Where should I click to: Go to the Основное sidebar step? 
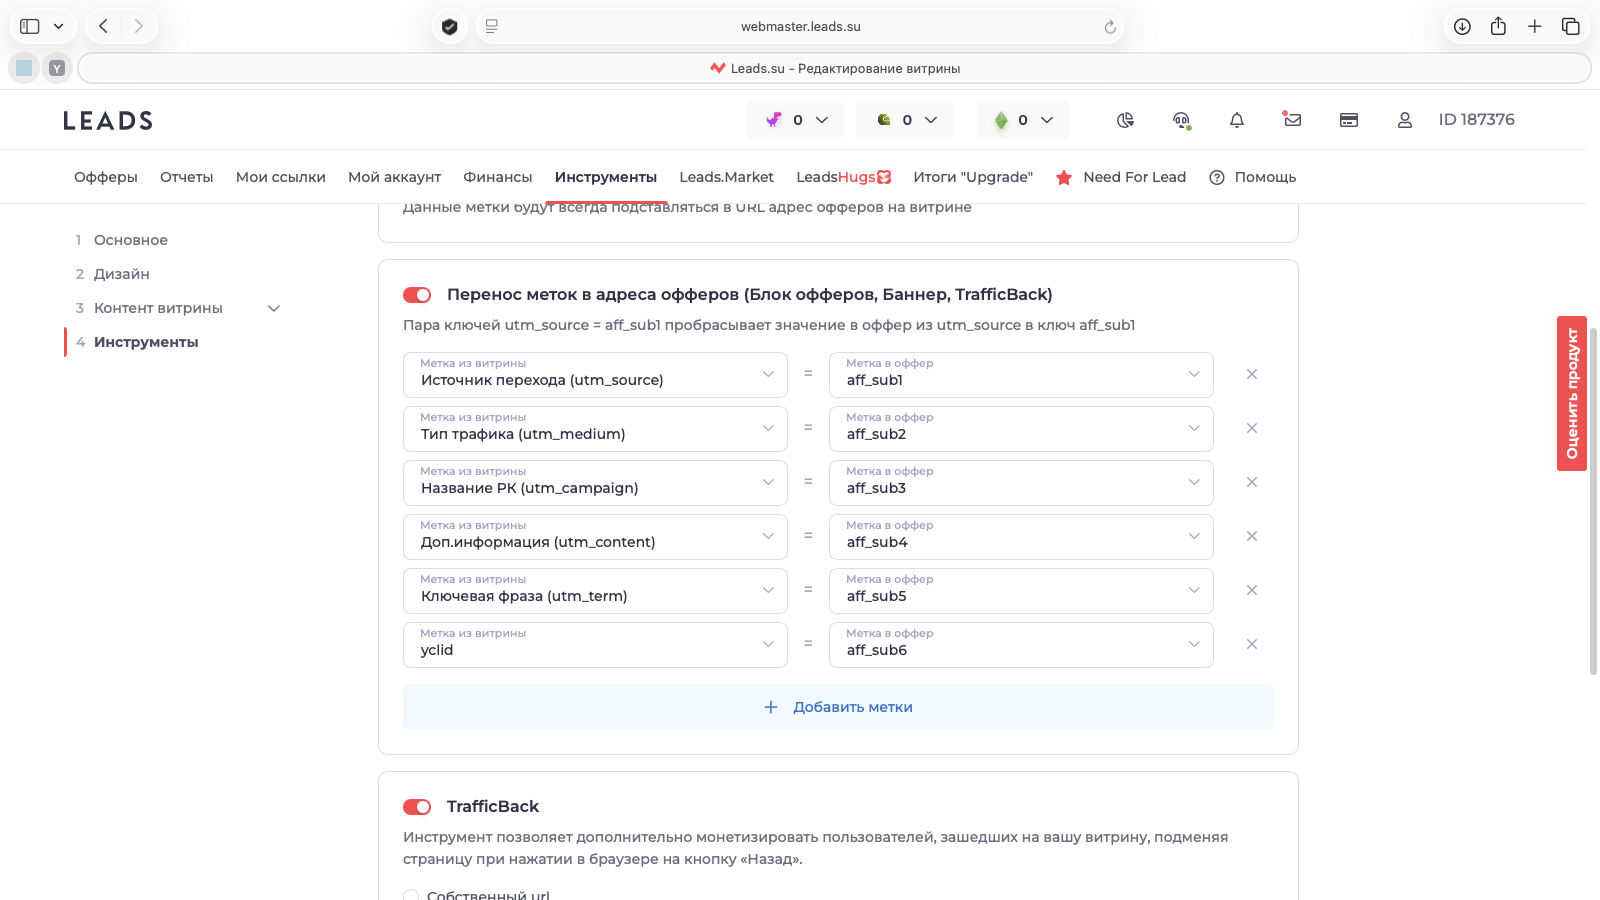click(131, 240)
